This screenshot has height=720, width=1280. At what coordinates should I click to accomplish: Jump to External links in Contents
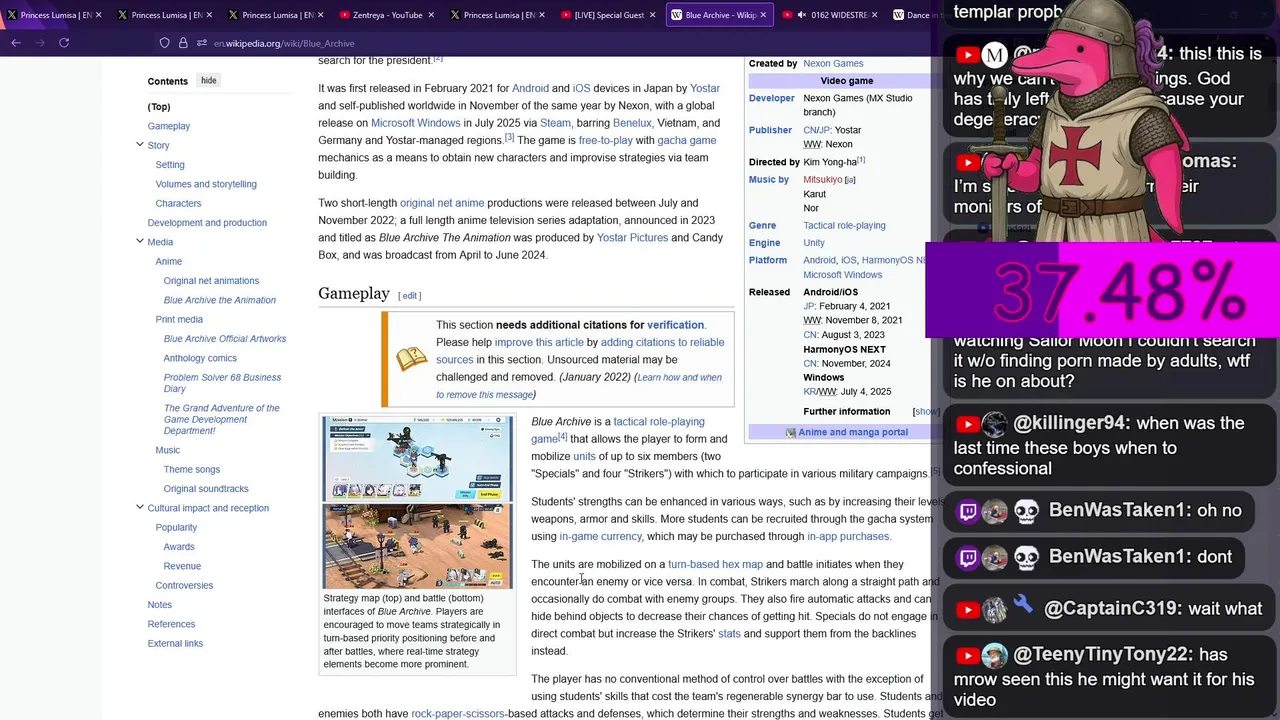tap(175, 643)
